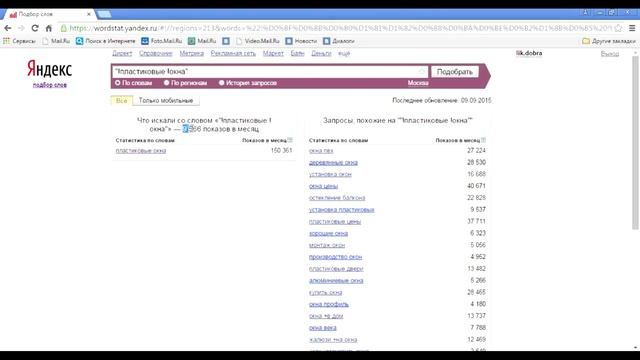Screen dimensions: 640x360
Task: Change region via the Москва link
Action: [x=418, y=83]
